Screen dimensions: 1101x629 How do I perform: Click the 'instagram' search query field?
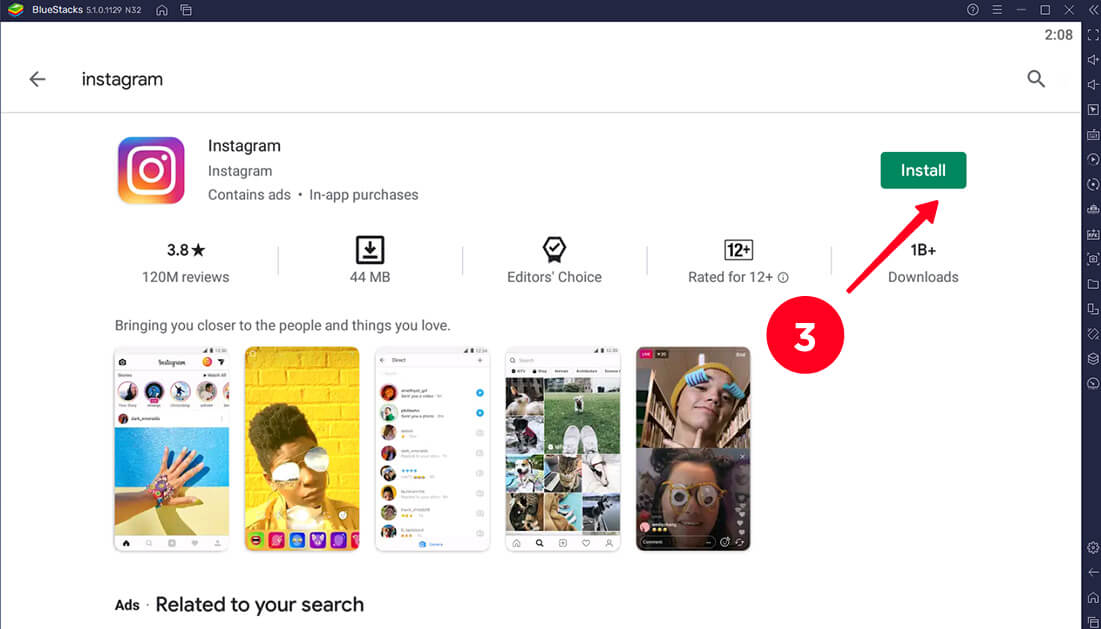[x=122, y=79]
